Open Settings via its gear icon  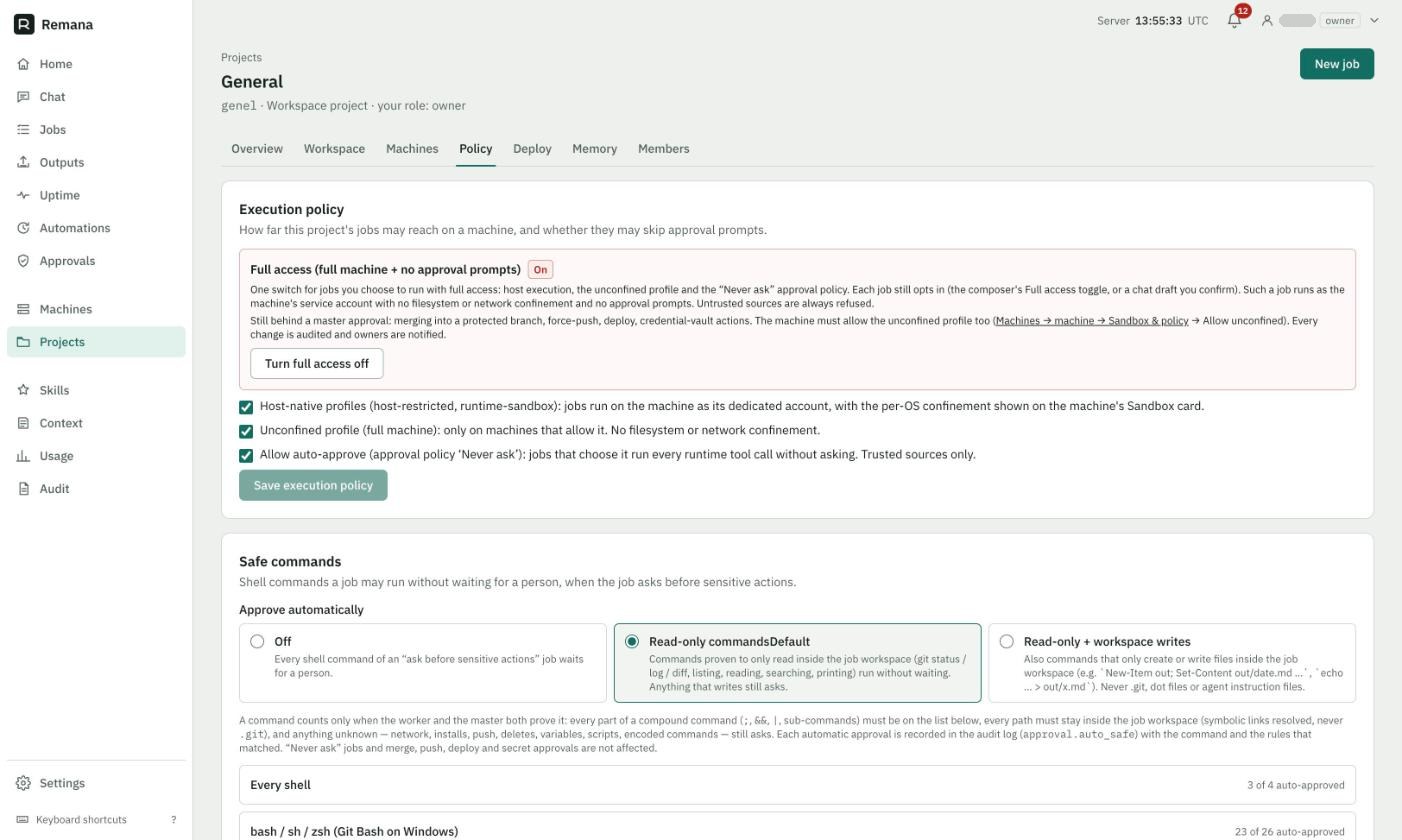click(23, 783)
